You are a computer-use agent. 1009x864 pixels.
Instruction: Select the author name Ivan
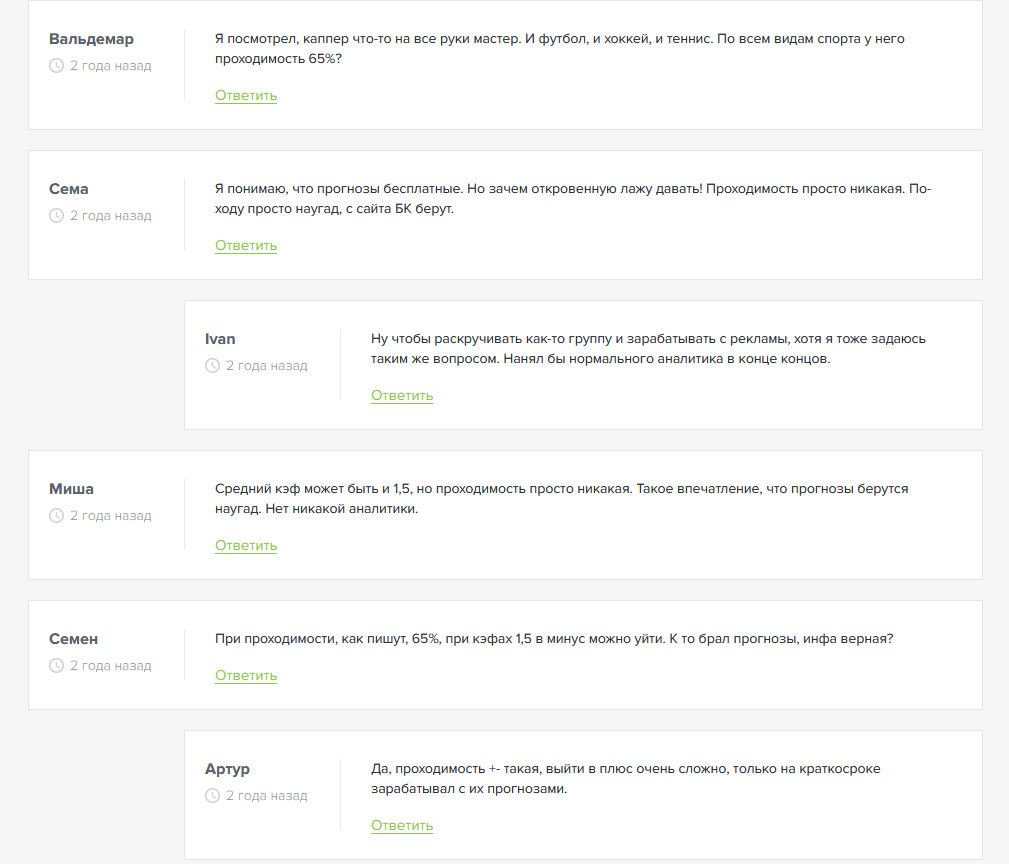pyautogui.click(x=220, y=339)
